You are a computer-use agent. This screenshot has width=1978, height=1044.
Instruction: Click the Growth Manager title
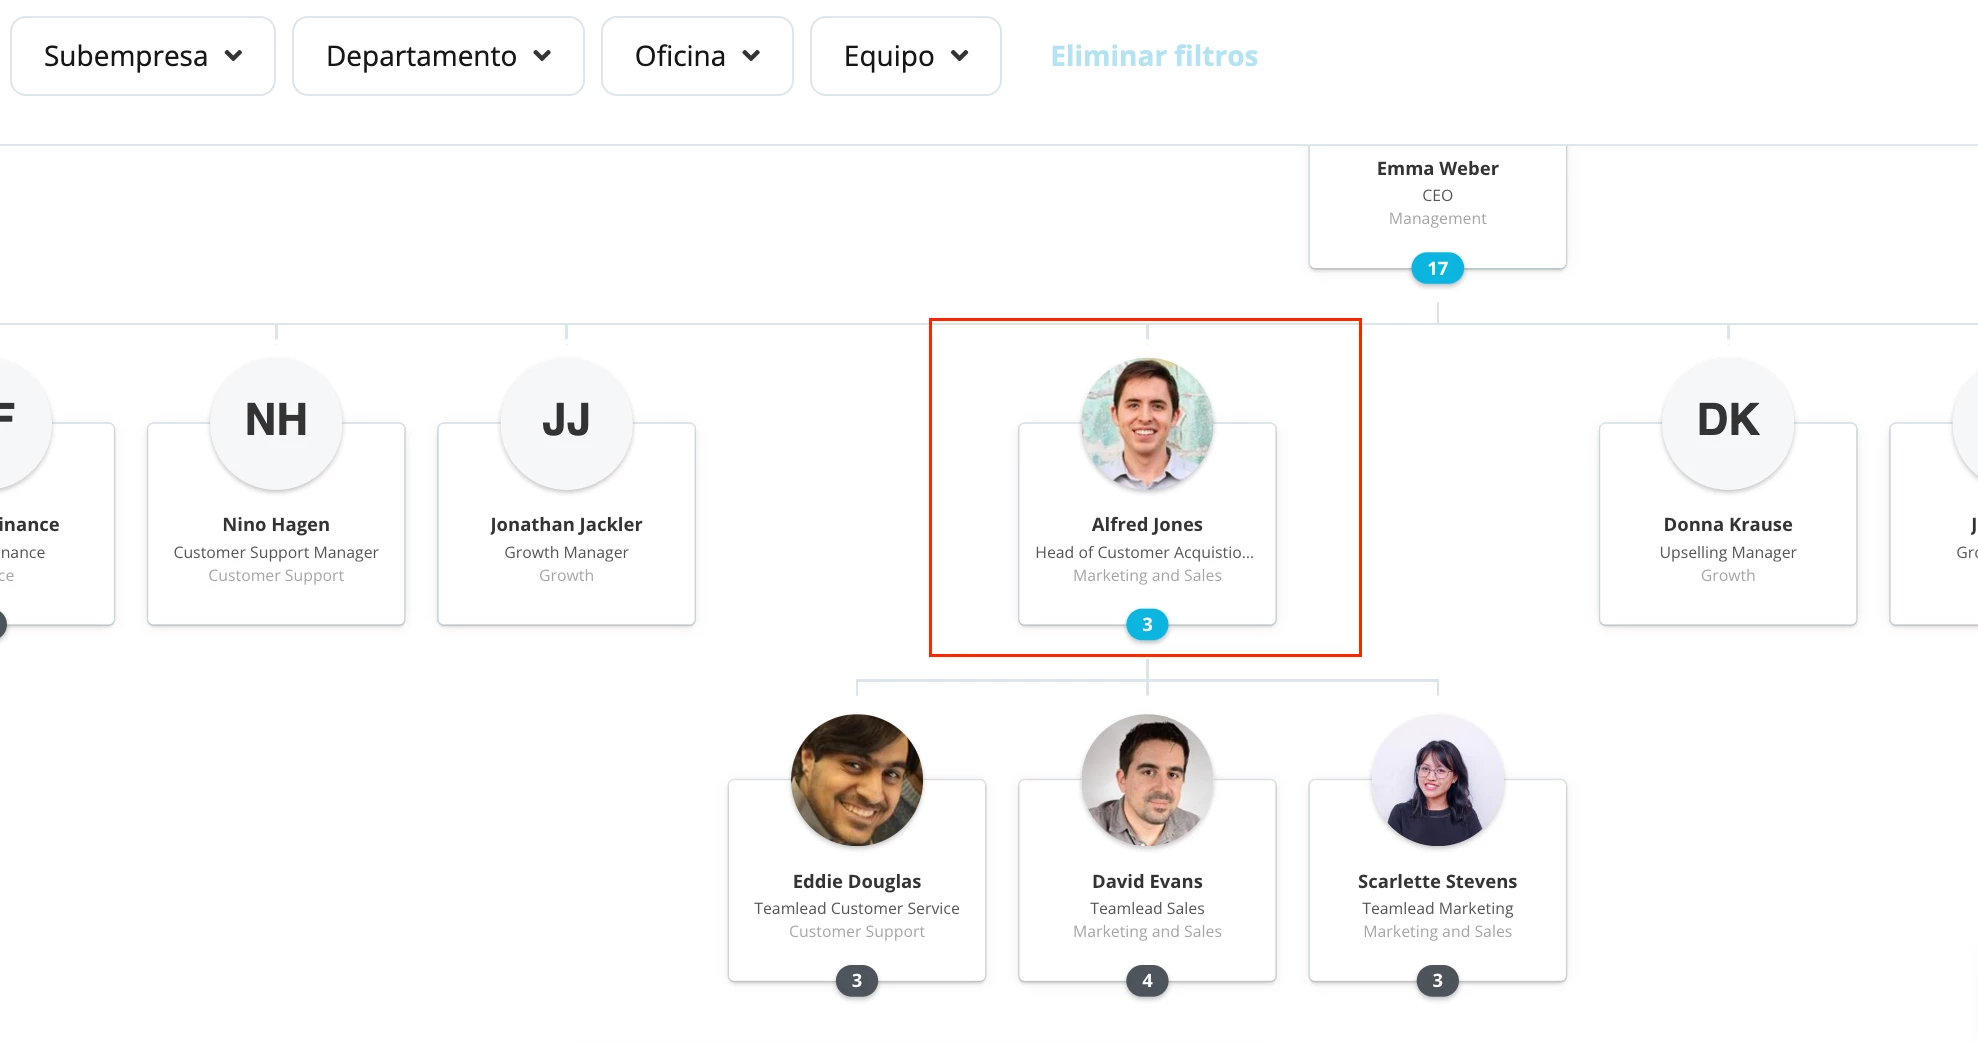(566, 552)
